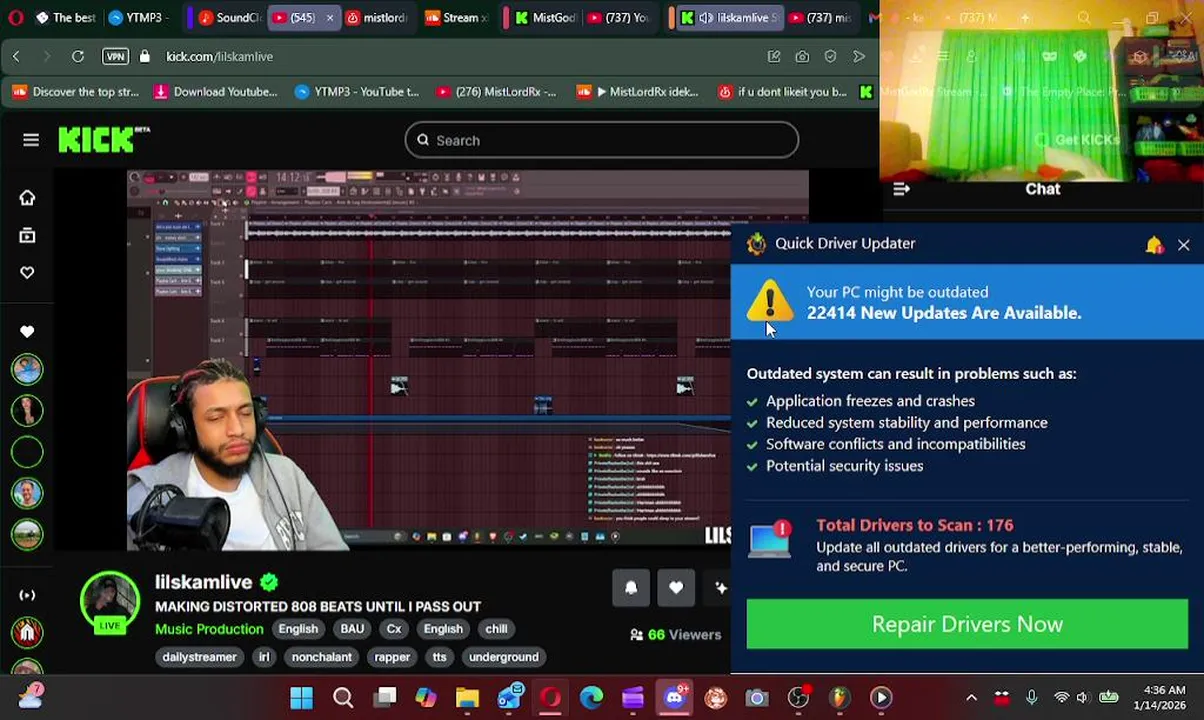Open 'Download Youtube...' bookmark
This screenshot has height=720, width=1204.
[x=215, y=92]
